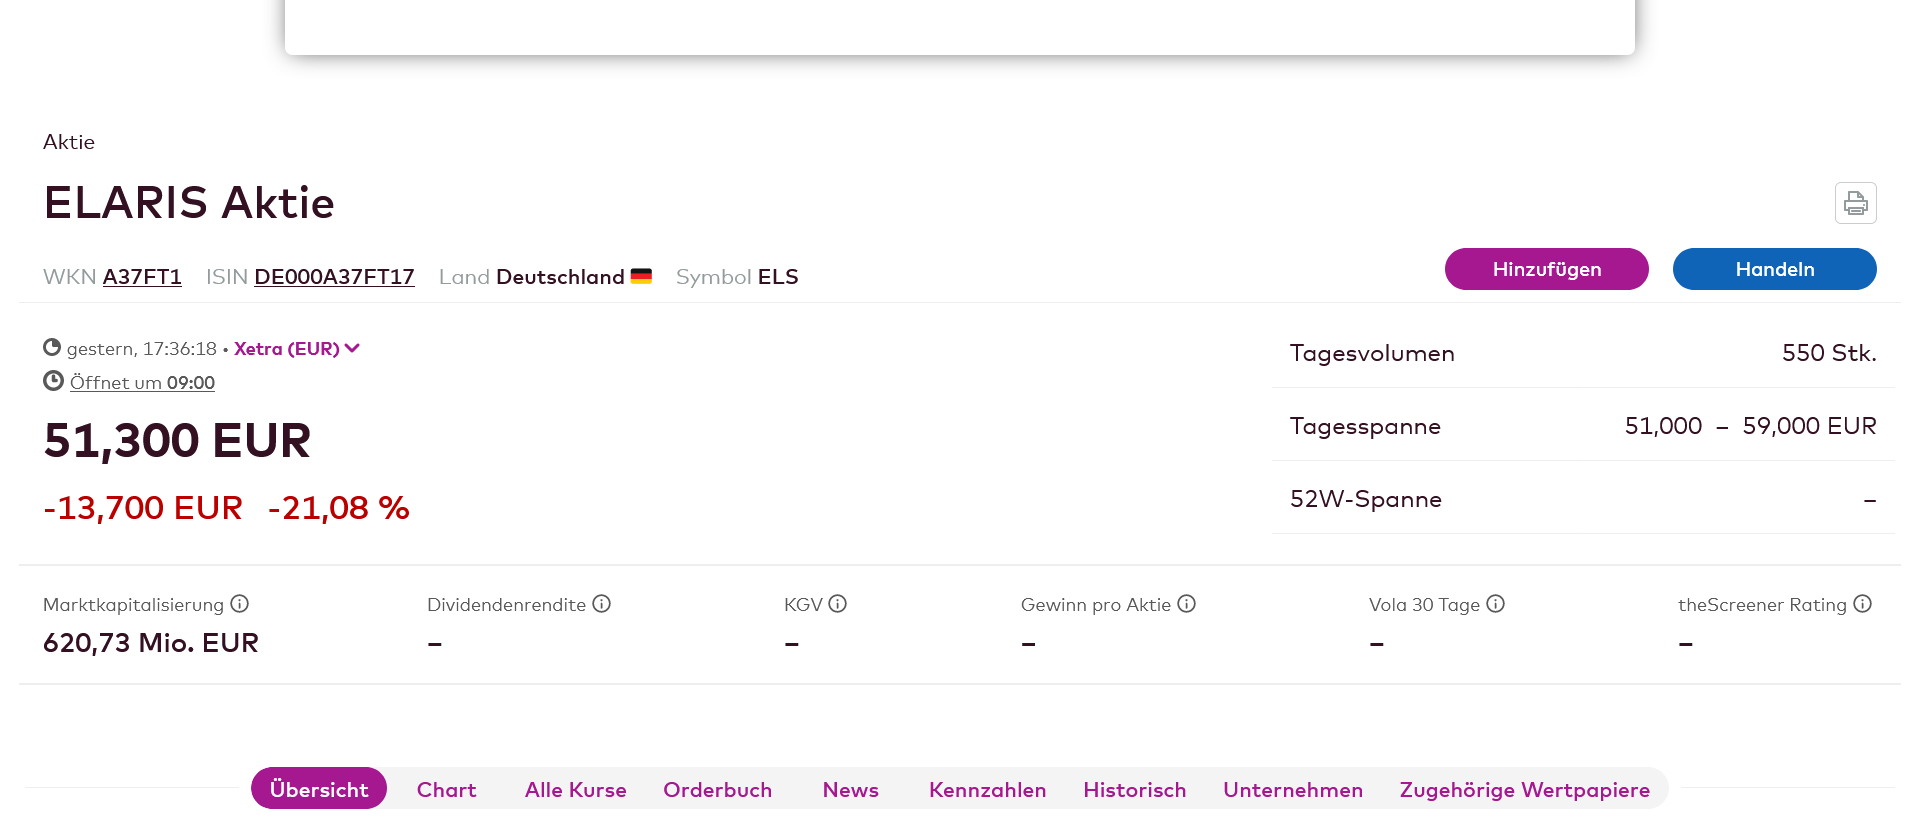This screenshot has height=838, width=1920.
Task: Click the WKN A37FT1 link
Action: (142, 277)
